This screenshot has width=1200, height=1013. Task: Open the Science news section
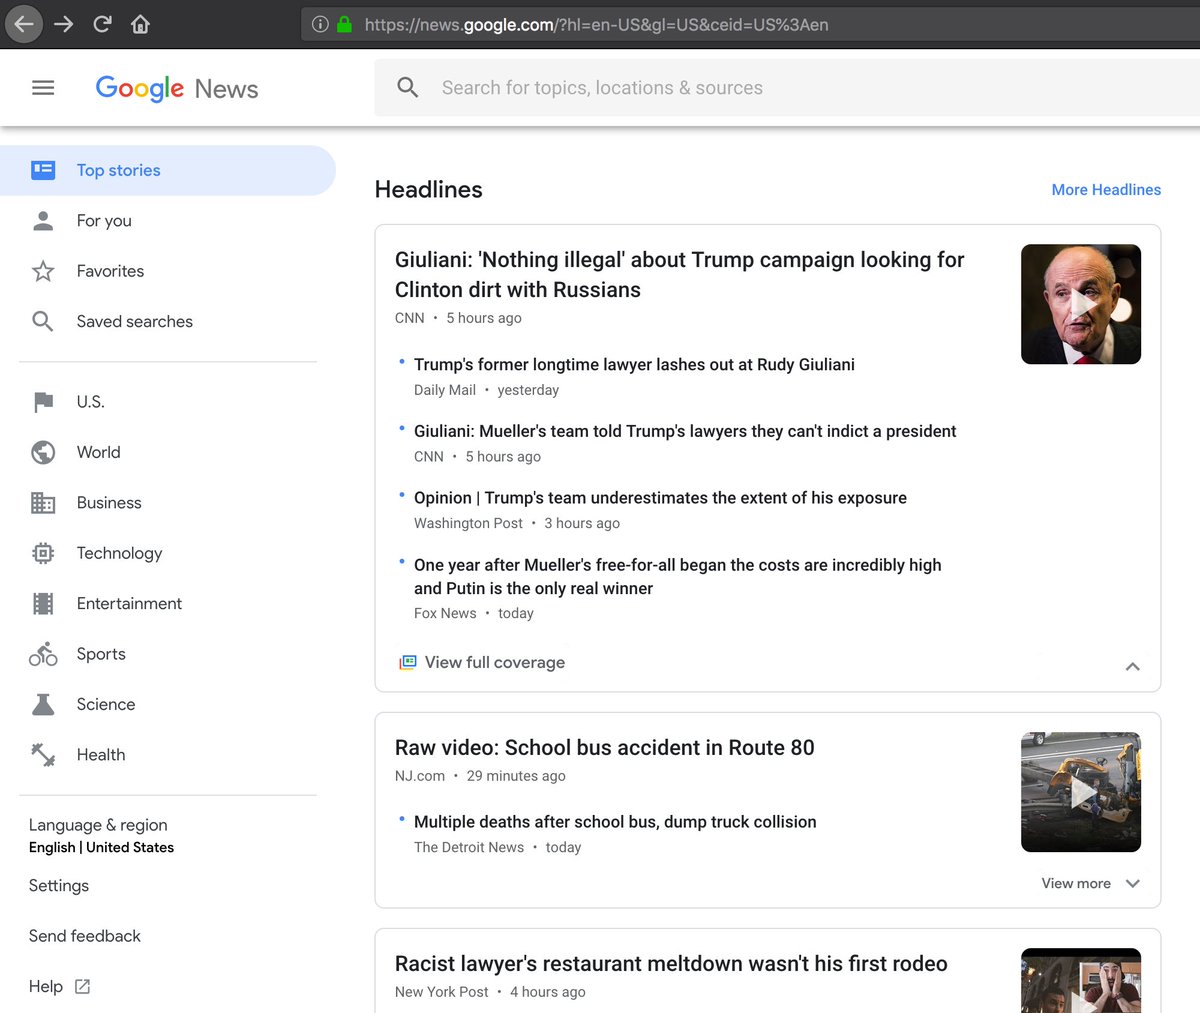pyautogui.click(x=105, y=704)
